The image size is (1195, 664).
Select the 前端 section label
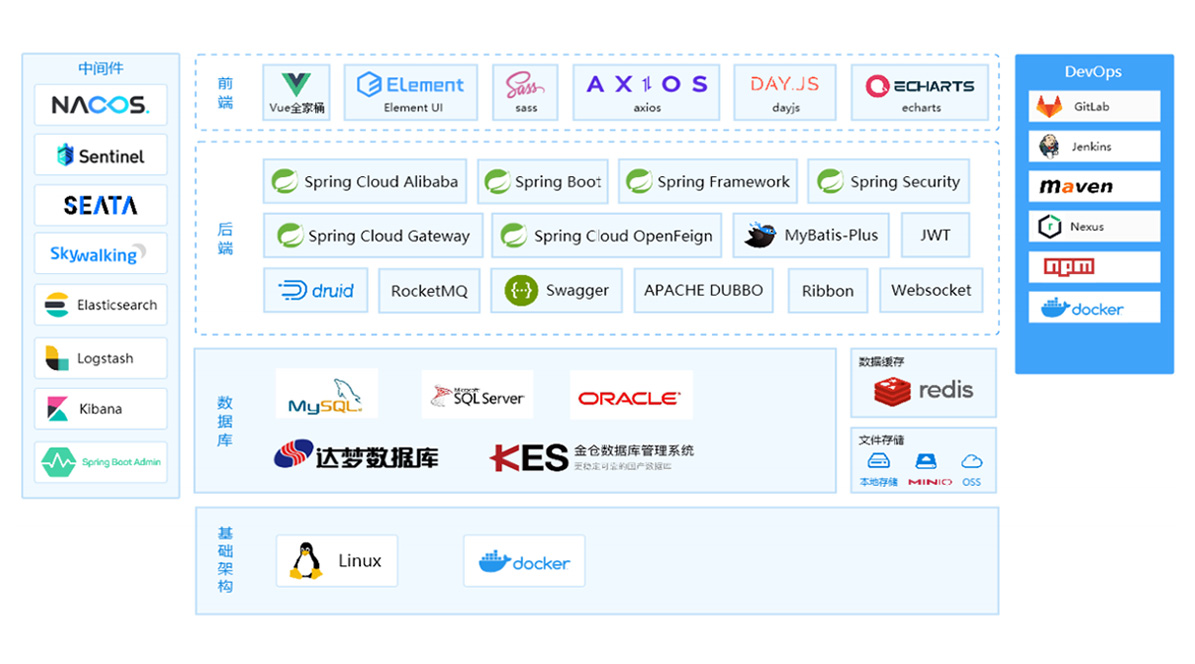click(x=226, y=93)
